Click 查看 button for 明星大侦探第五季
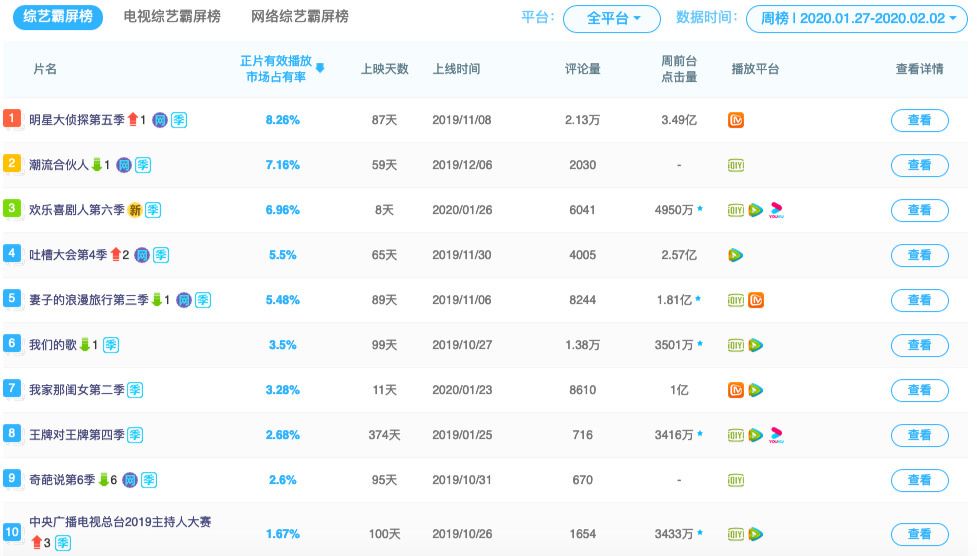This screenshot has height=556, width=977. point(920,120)
